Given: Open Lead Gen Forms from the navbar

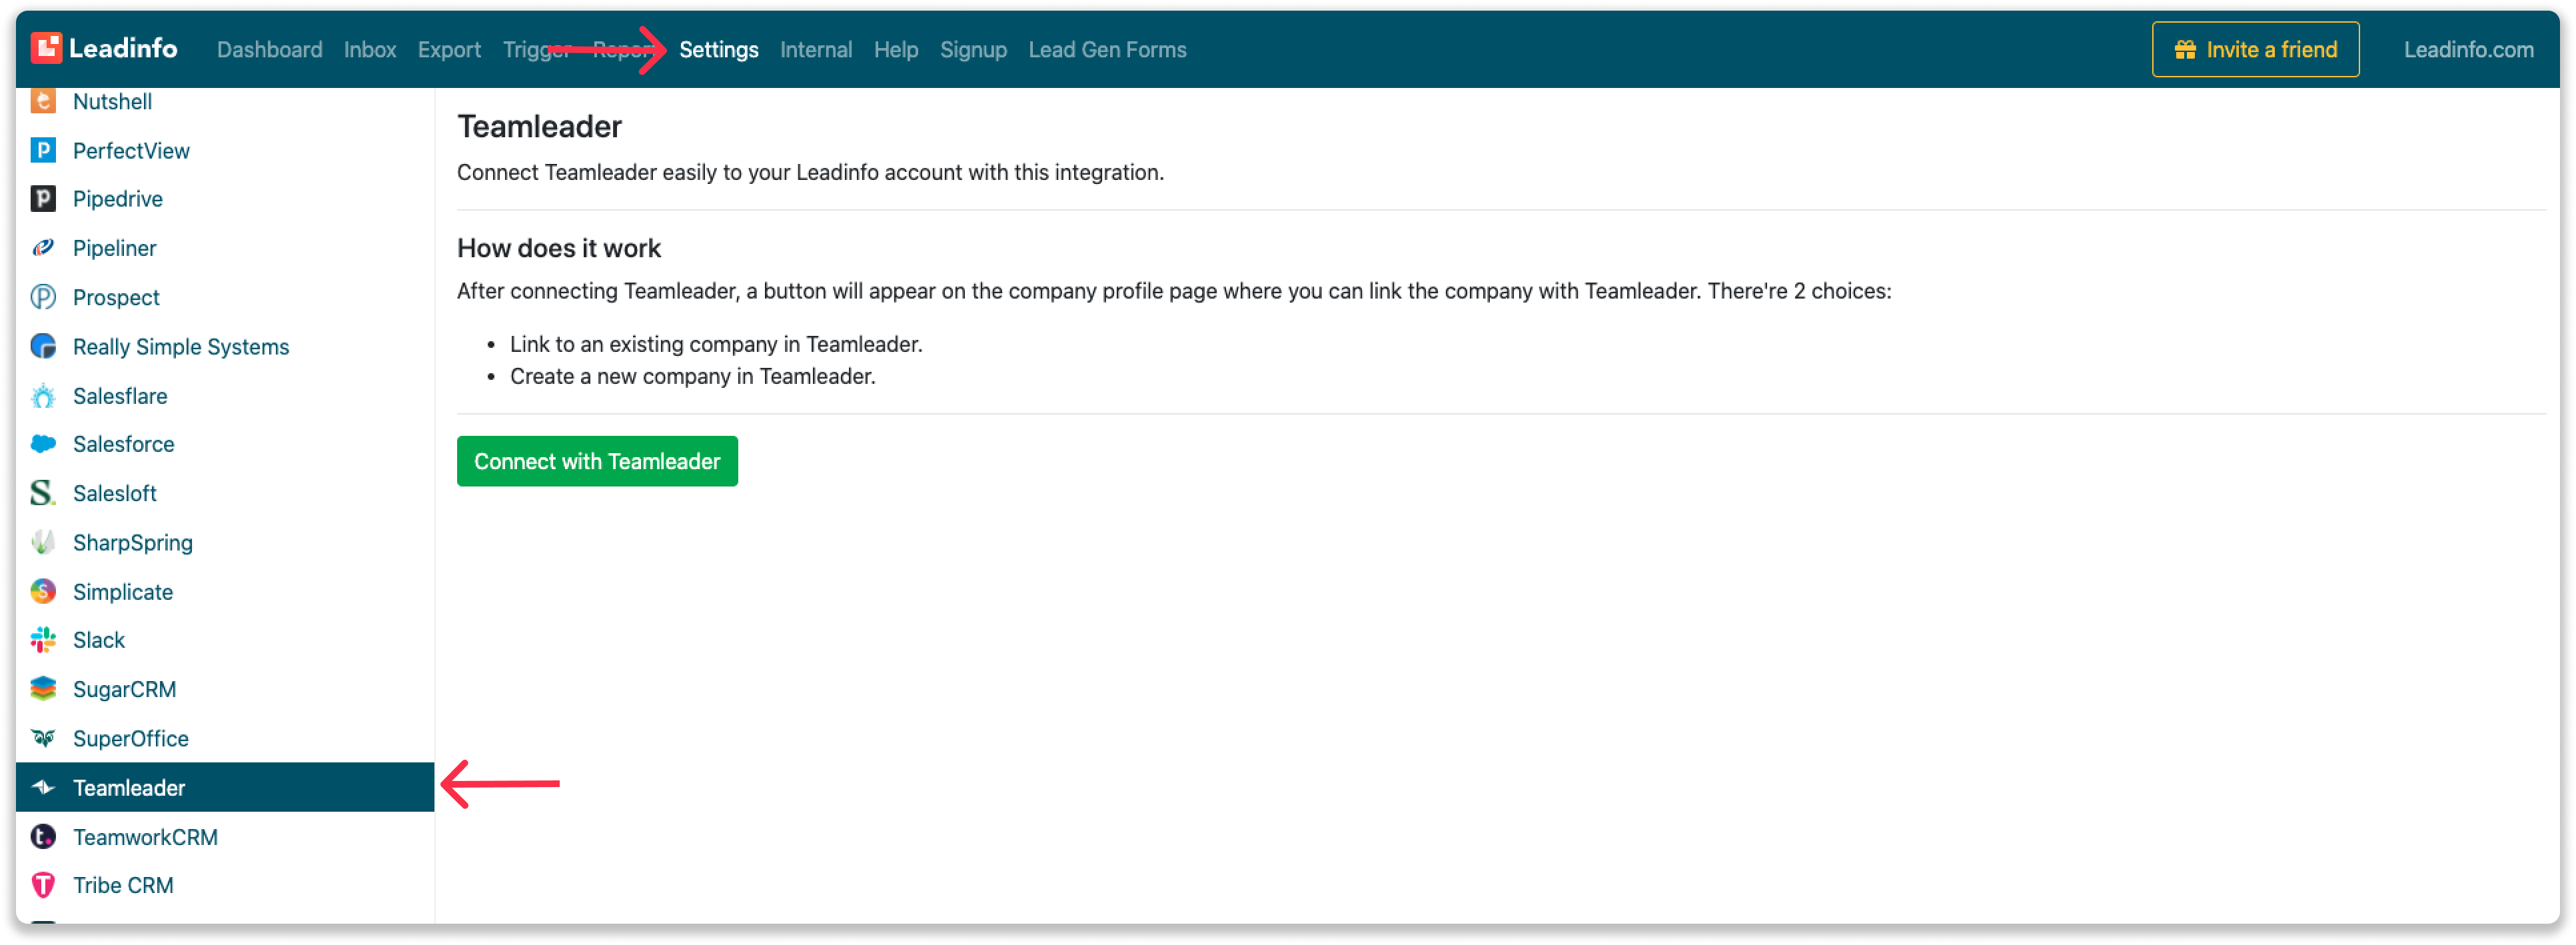Looking at the screenshot, I should click(1107, 49).
